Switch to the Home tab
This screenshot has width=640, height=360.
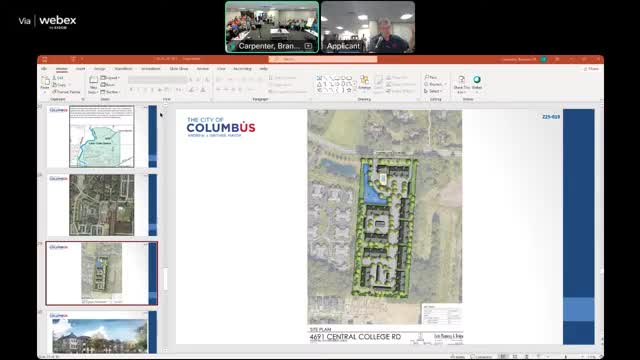tap(62, 69)
